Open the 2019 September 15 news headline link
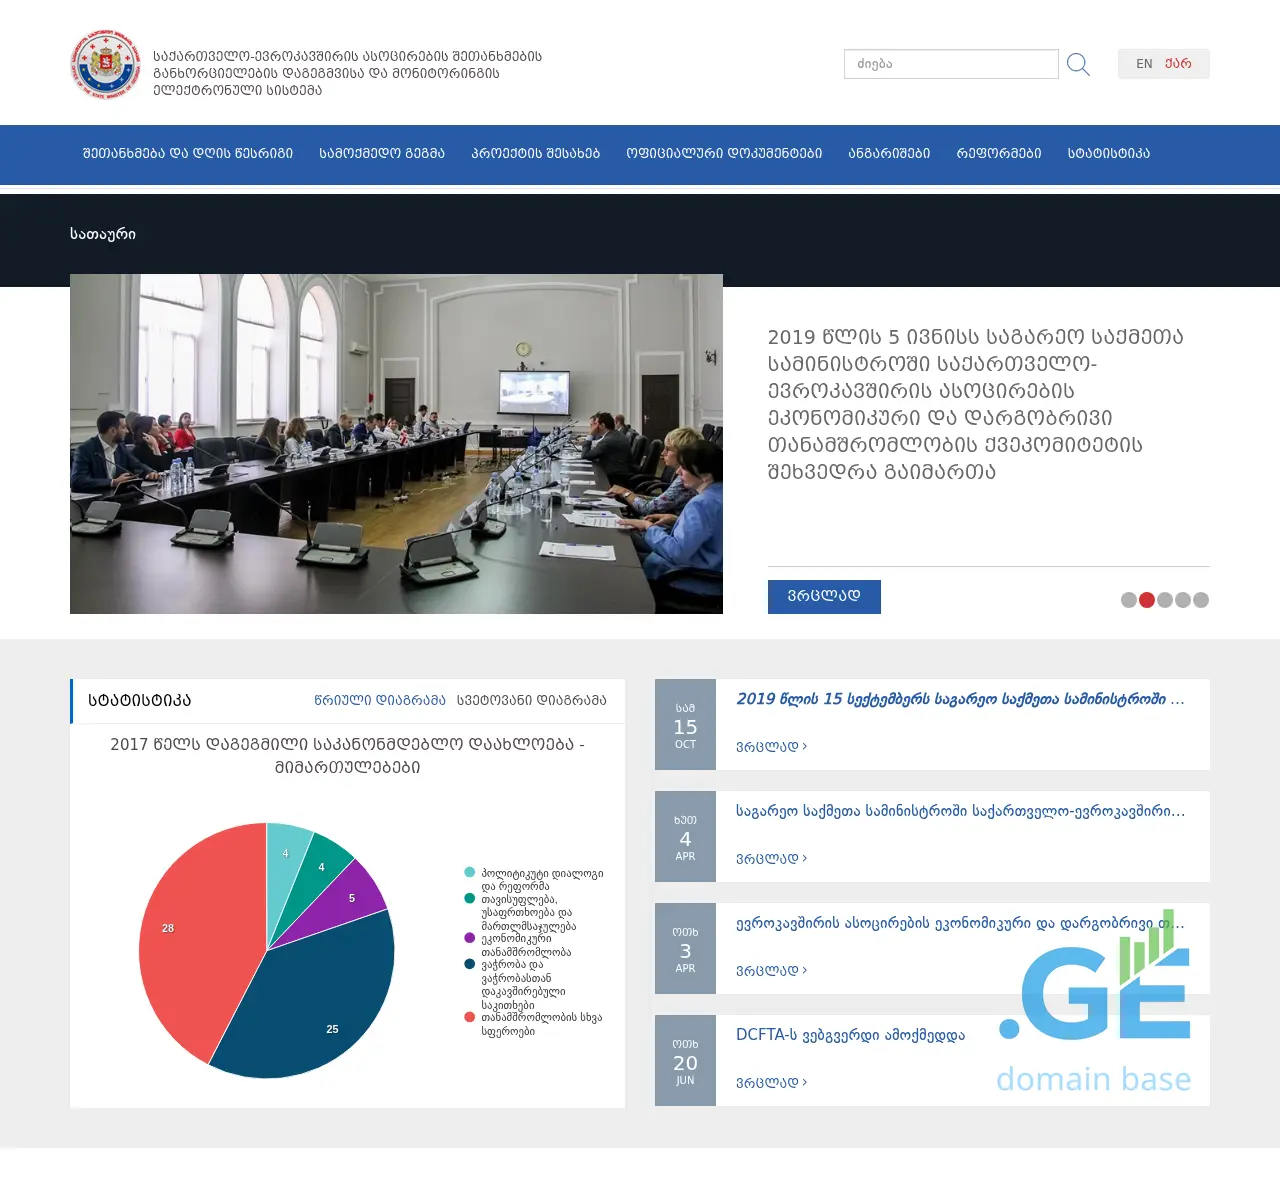Image resolution: width=1280 pixels, height=1200 pixels. pyautogui.click(x=960, y=699)
